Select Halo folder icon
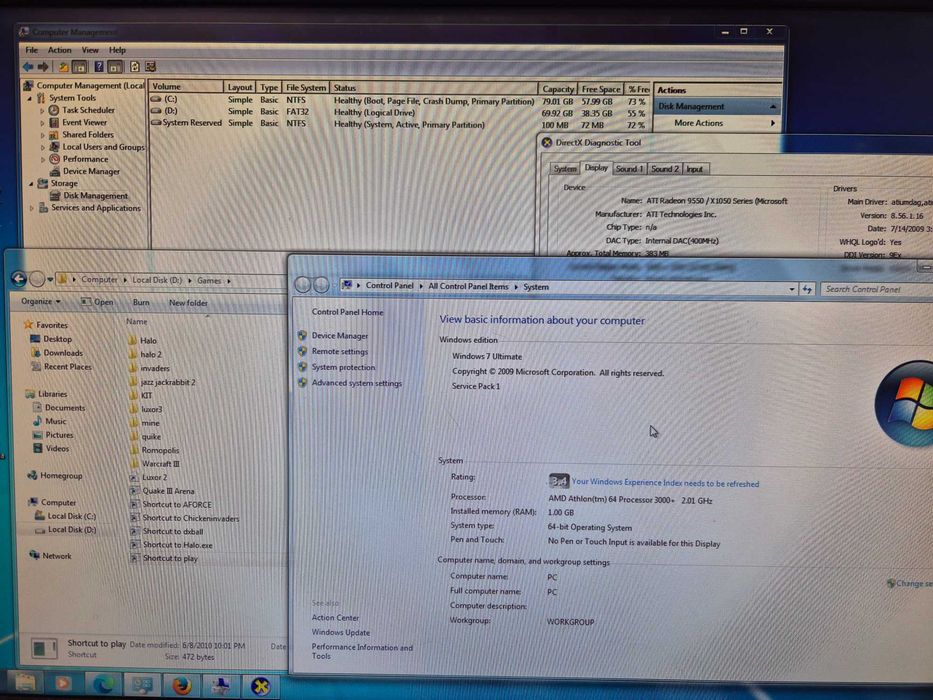 click(133, 340)
